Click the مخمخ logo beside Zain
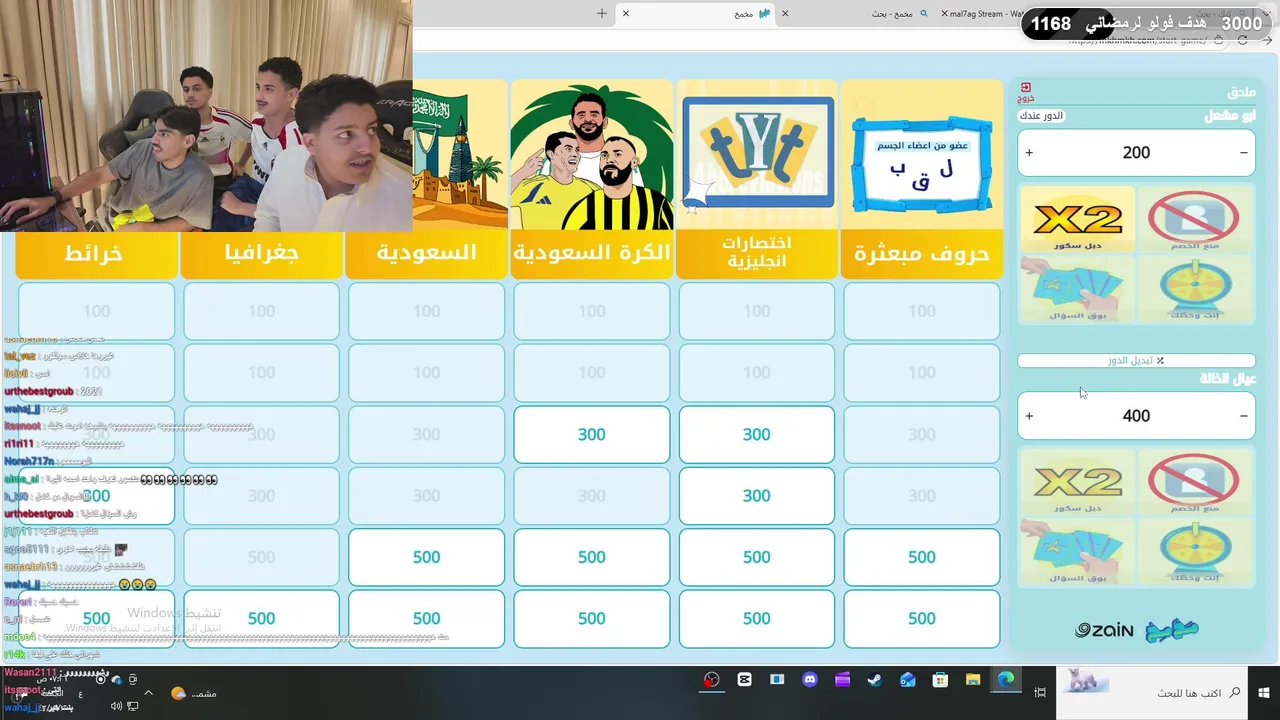 [x=1172, y=630]
